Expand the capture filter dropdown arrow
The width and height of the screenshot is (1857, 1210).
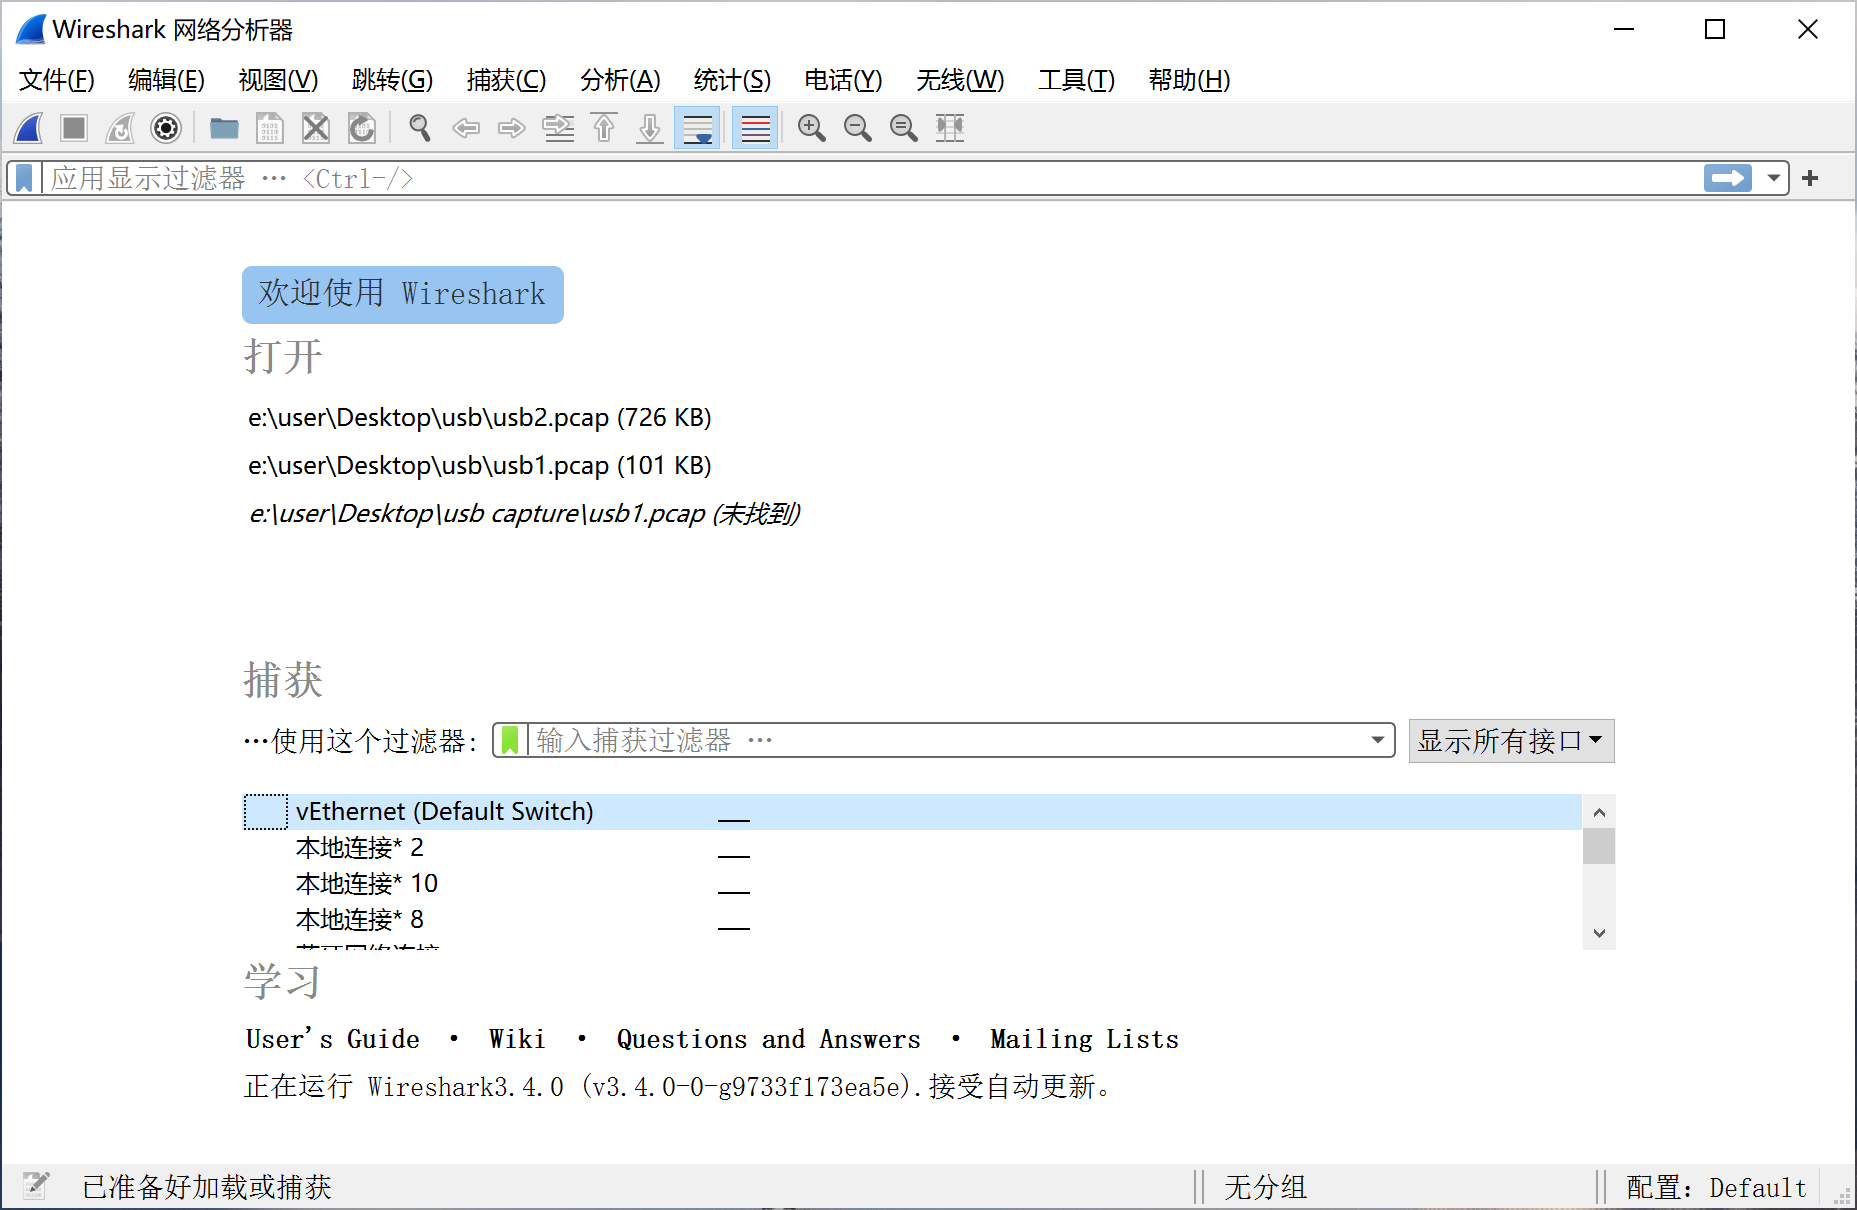pyautogui.click(x=1378, y=740)
